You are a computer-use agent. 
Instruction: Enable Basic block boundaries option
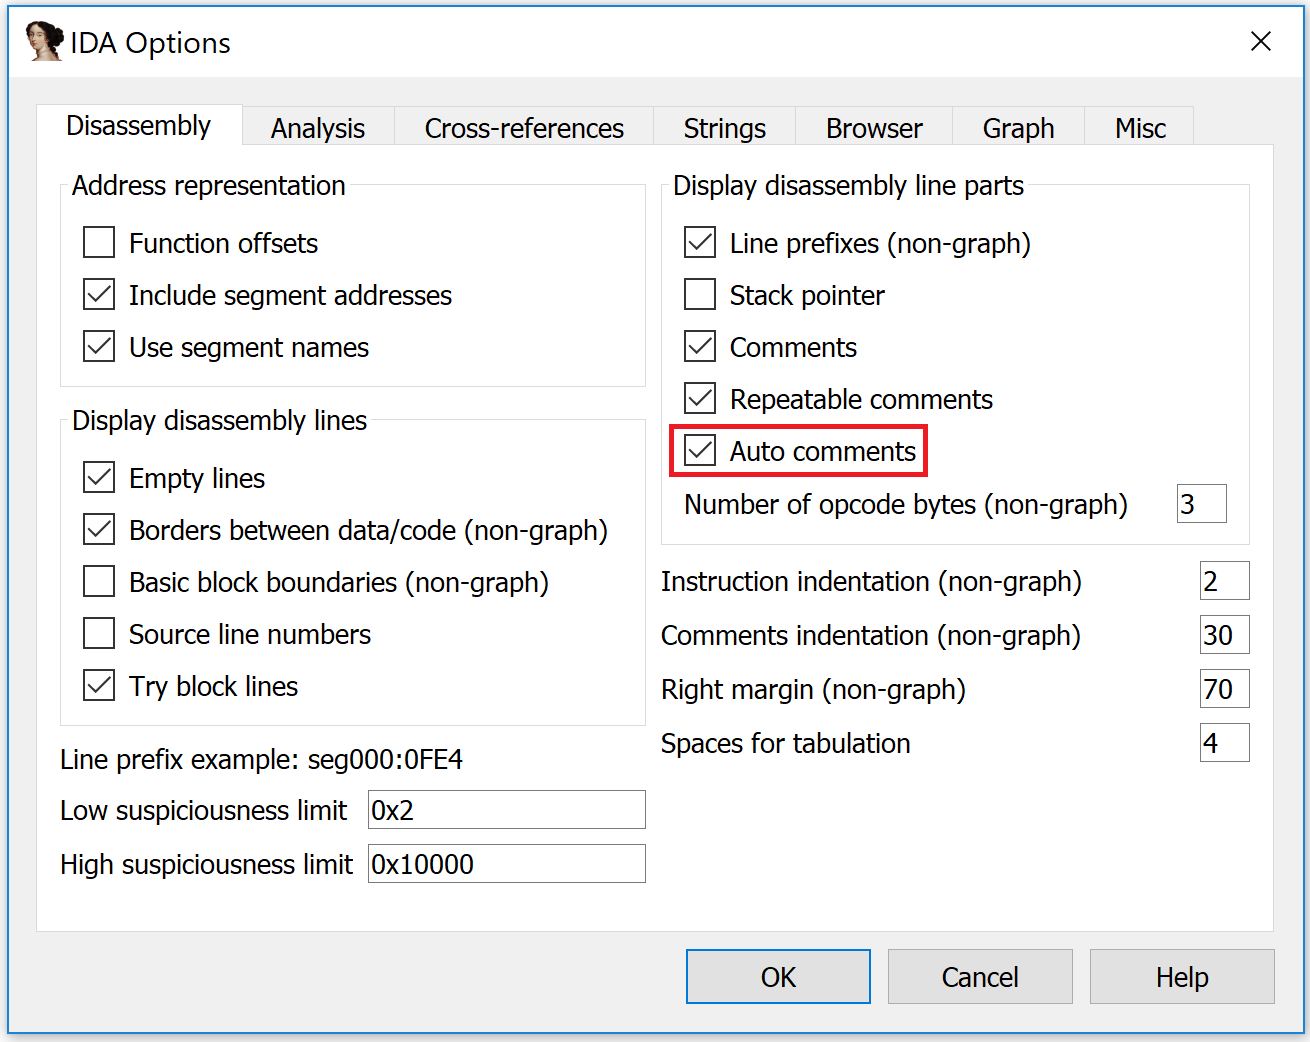99,582
